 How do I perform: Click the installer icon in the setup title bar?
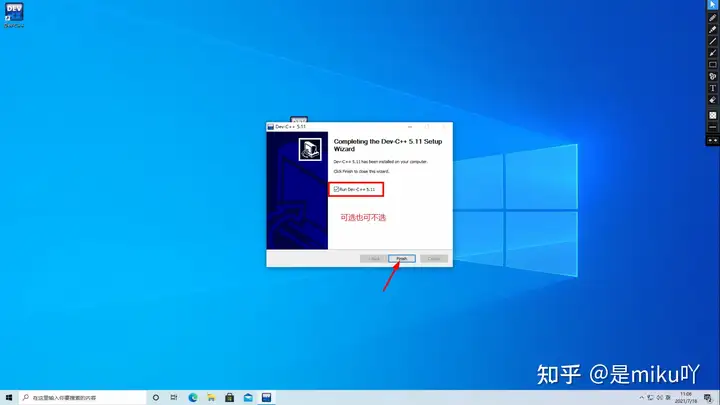coord(270,127)
